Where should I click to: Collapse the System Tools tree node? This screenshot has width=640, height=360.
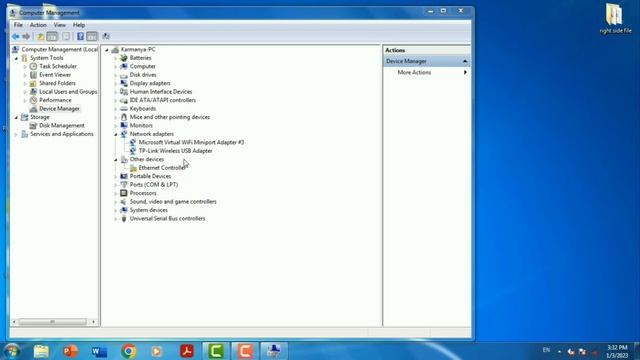[16, 58]
